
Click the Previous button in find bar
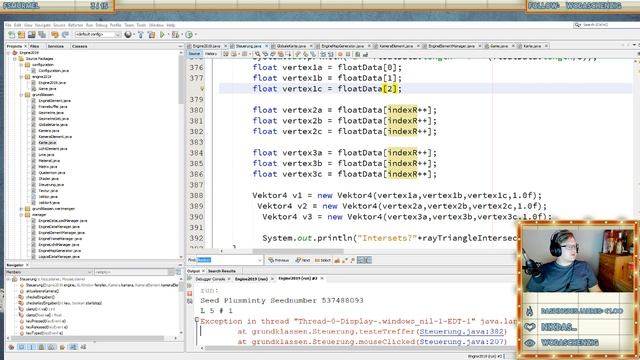[279, 260]
